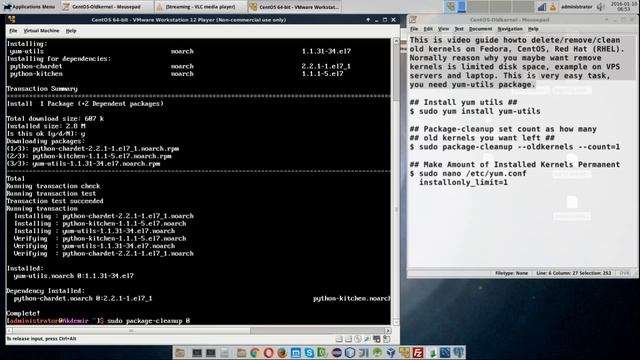
Task: Click the VMware scrollbar down arrow
Action: (396, 322)
